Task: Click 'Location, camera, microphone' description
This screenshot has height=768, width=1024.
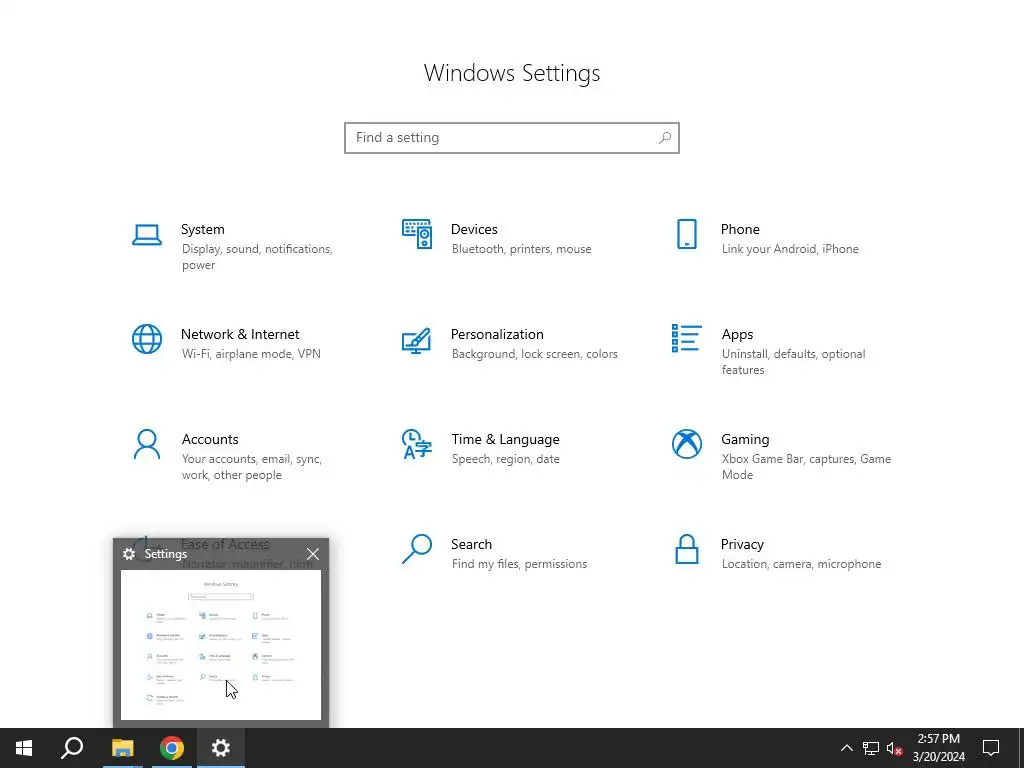Action: point(801,564)
